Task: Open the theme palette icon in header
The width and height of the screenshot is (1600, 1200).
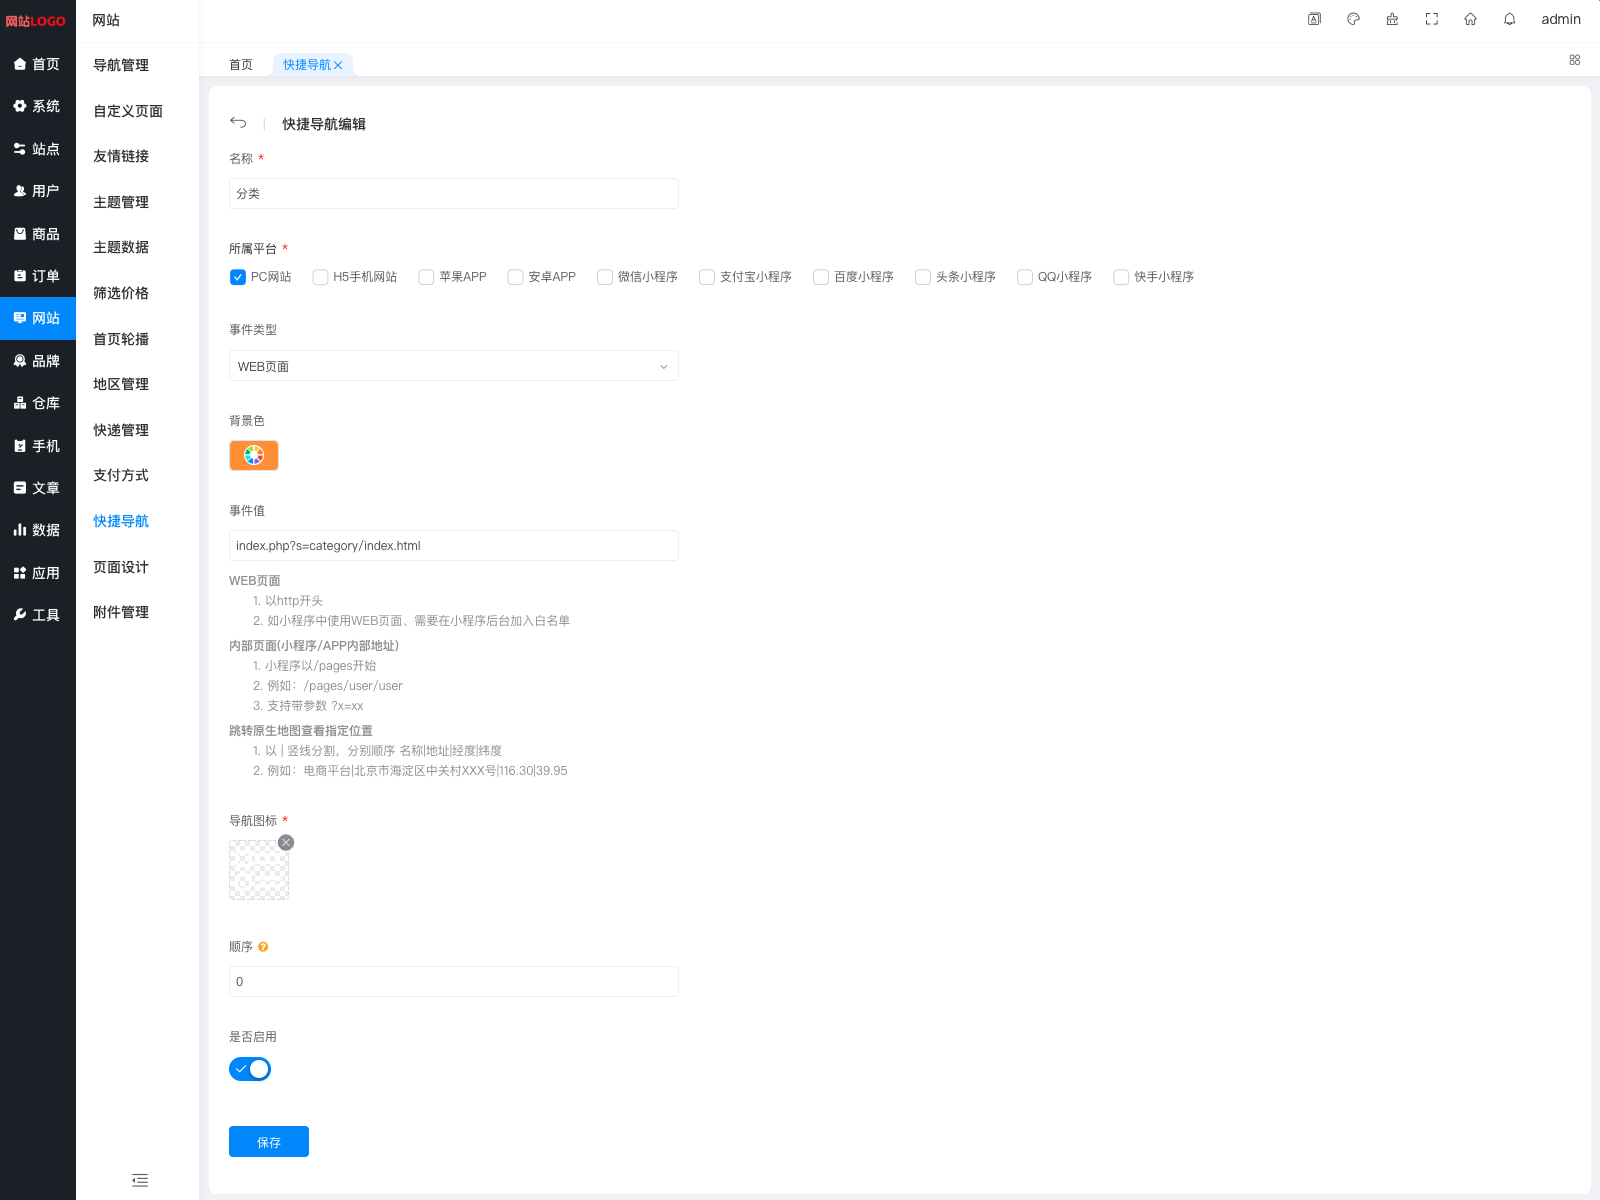Action: tap(1353, 19)
